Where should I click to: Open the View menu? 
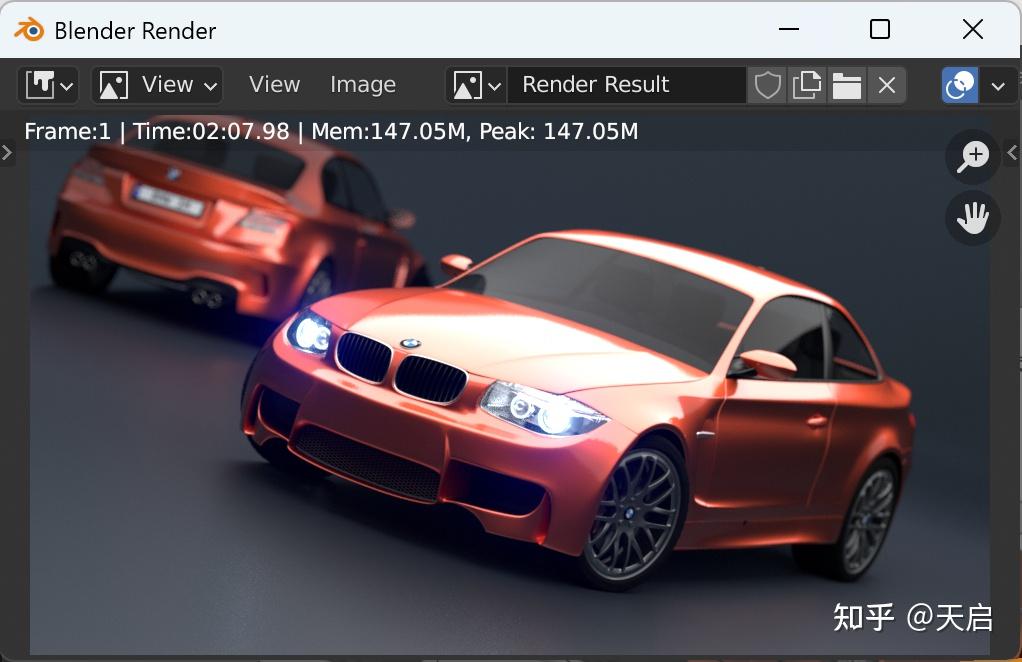274,85
